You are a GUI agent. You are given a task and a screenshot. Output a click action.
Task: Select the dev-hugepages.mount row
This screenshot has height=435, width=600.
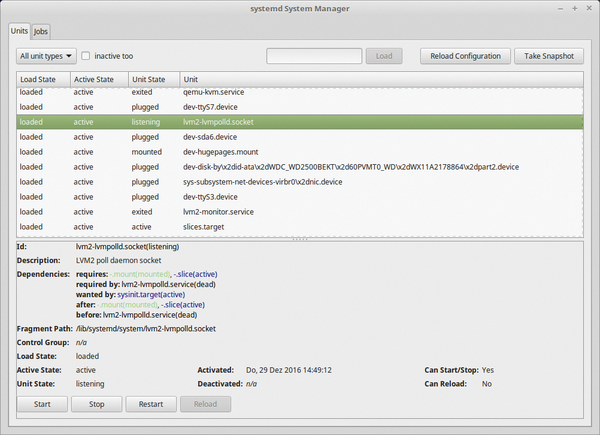tap(300, 152)
